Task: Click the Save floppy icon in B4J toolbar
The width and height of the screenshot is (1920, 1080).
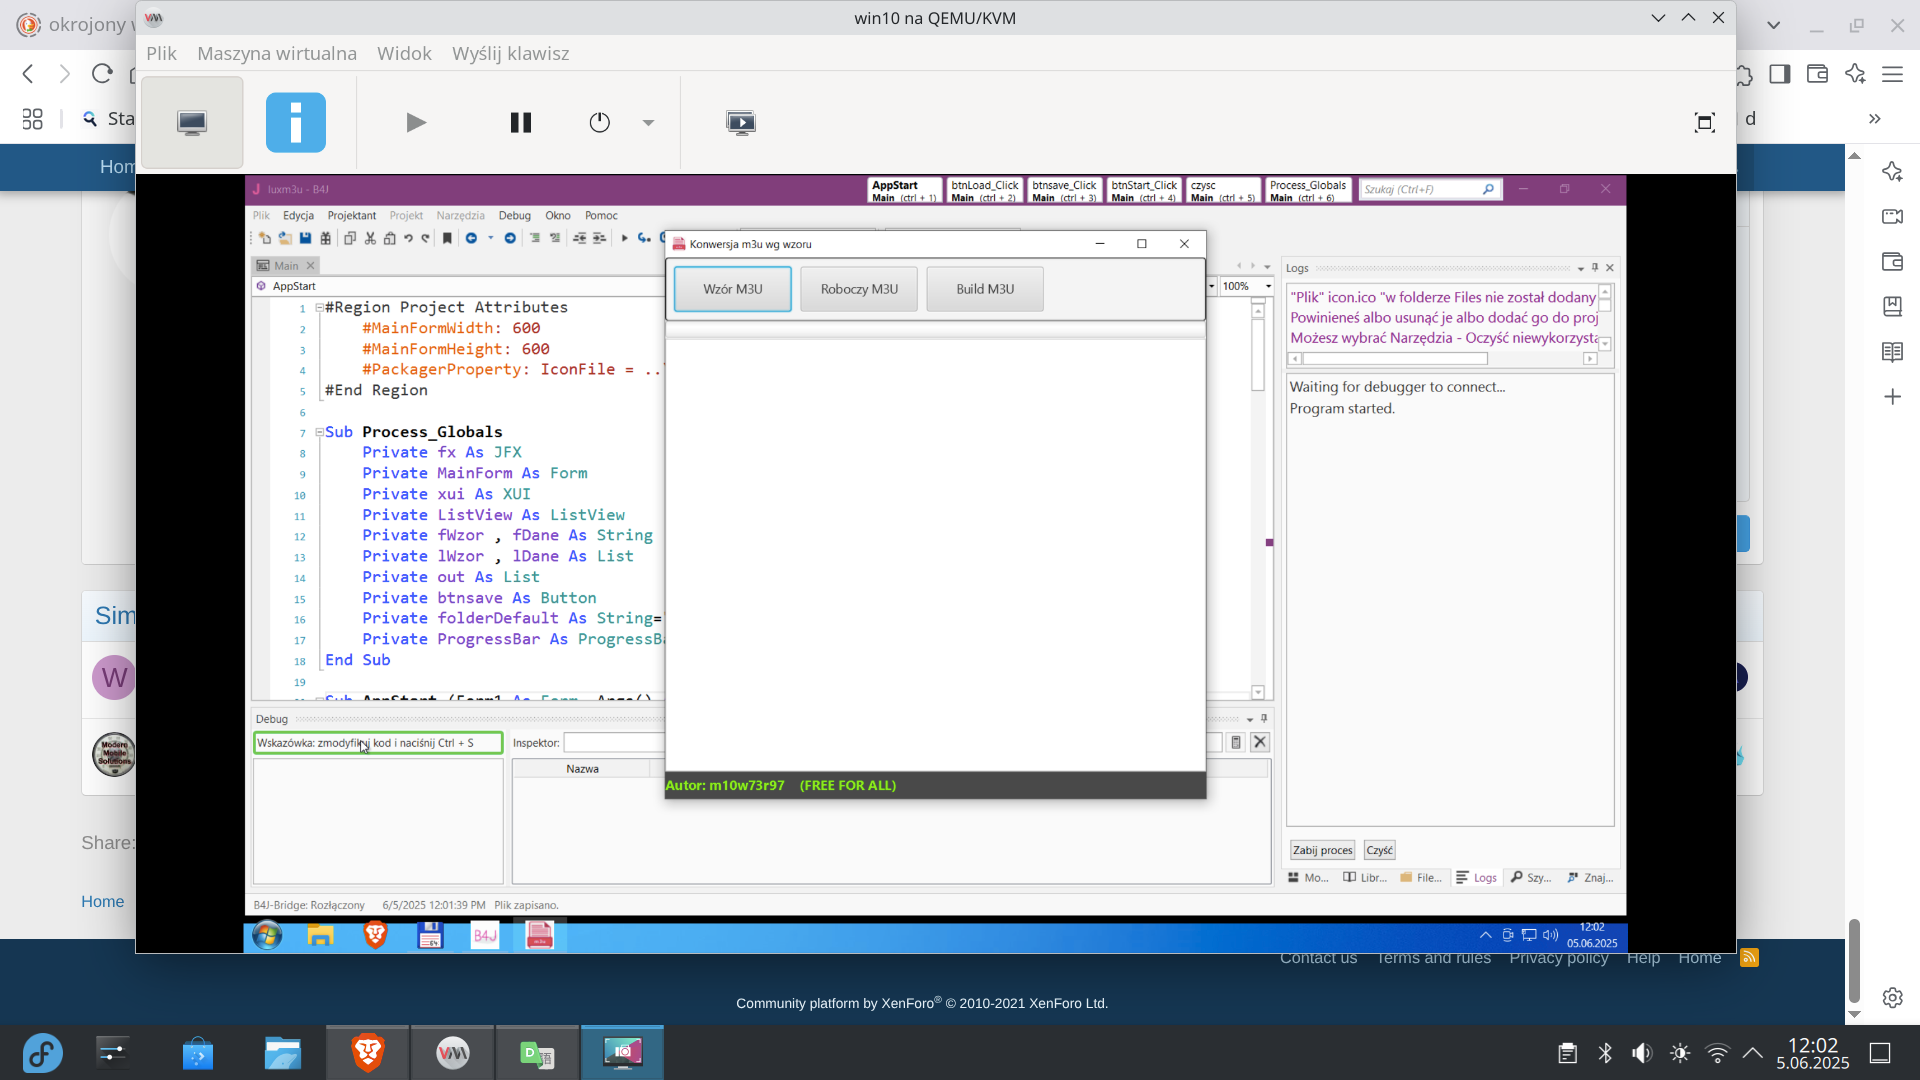Action: coord(305,238)
